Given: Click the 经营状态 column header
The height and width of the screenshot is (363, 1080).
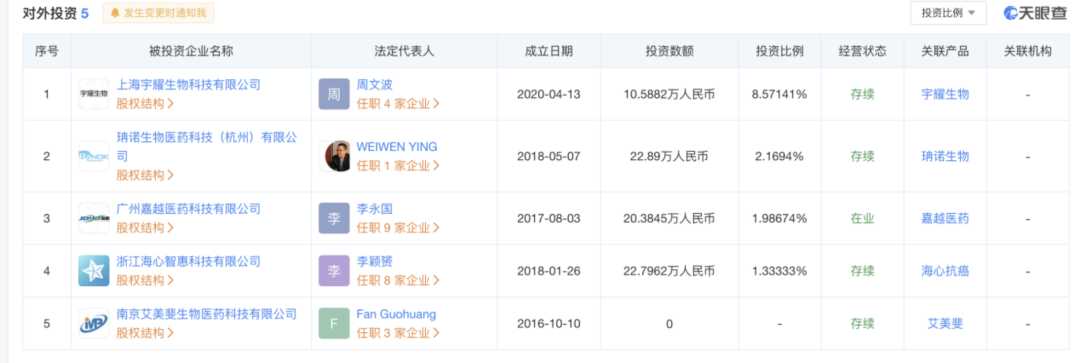Looking at the screenshot, I should point(862,51).
